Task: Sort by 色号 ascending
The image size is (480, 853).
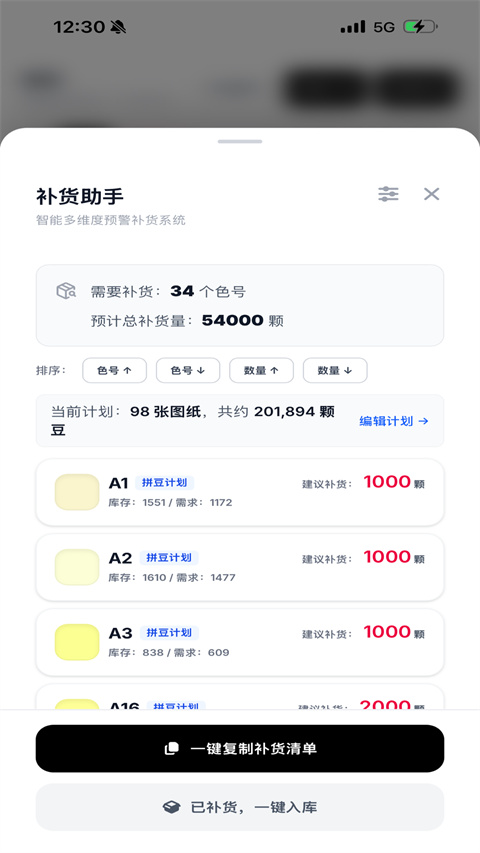Action: click(114, 370)
